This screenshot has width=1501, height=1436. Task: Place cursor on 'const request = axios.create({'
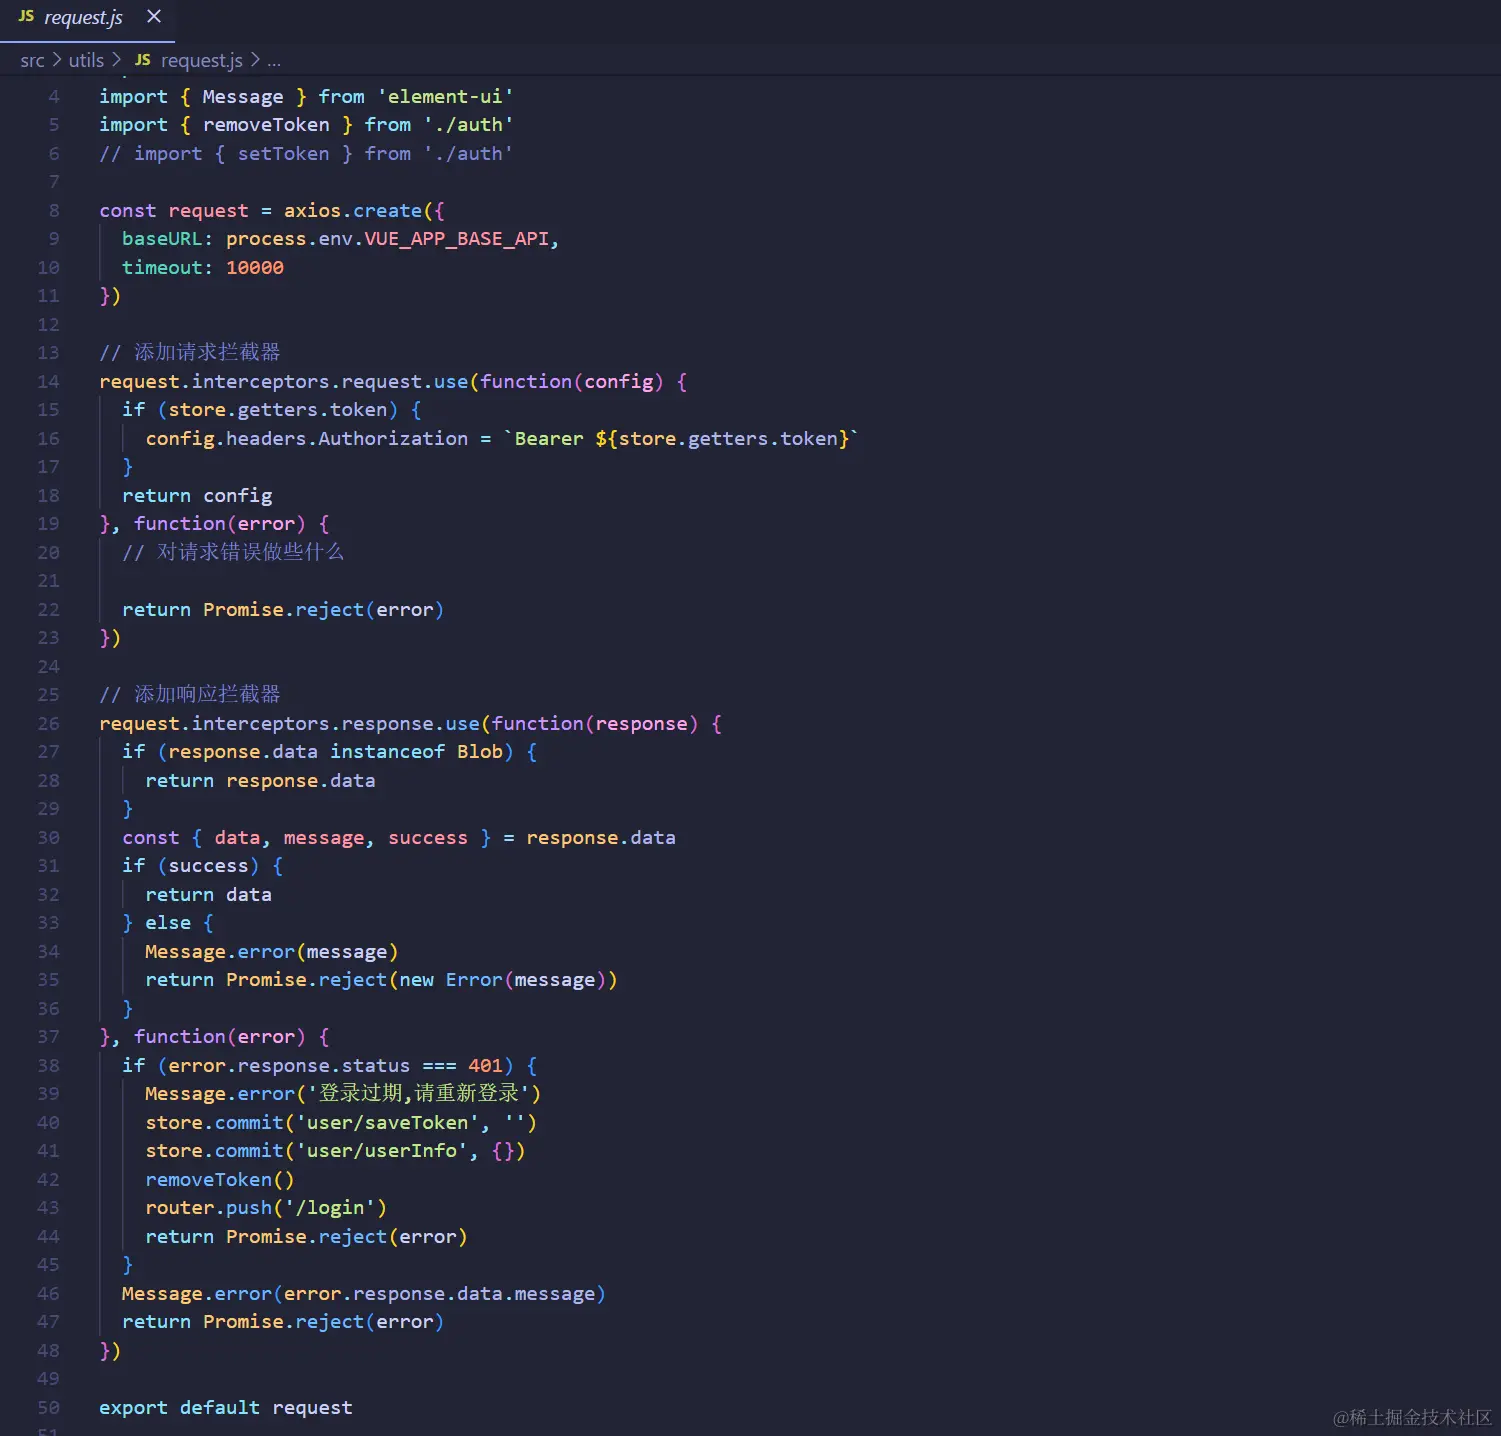point(272,211)
